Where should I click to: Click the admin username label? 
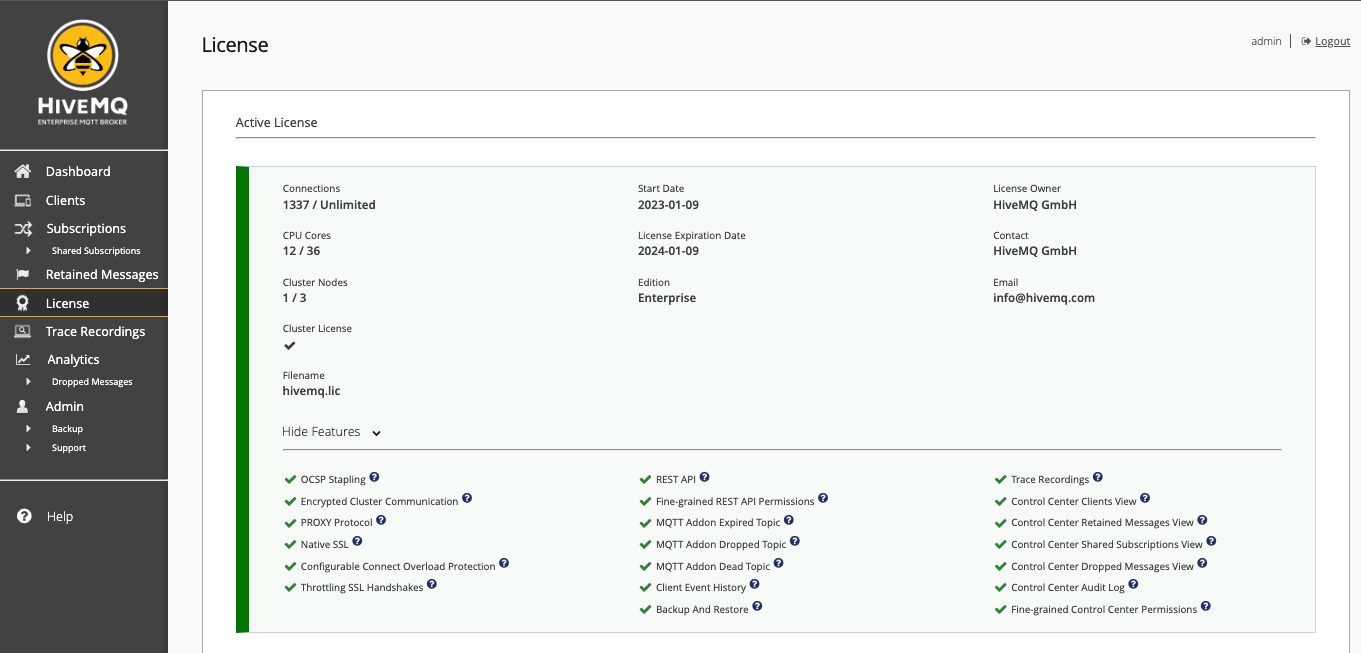[1266, 41]
